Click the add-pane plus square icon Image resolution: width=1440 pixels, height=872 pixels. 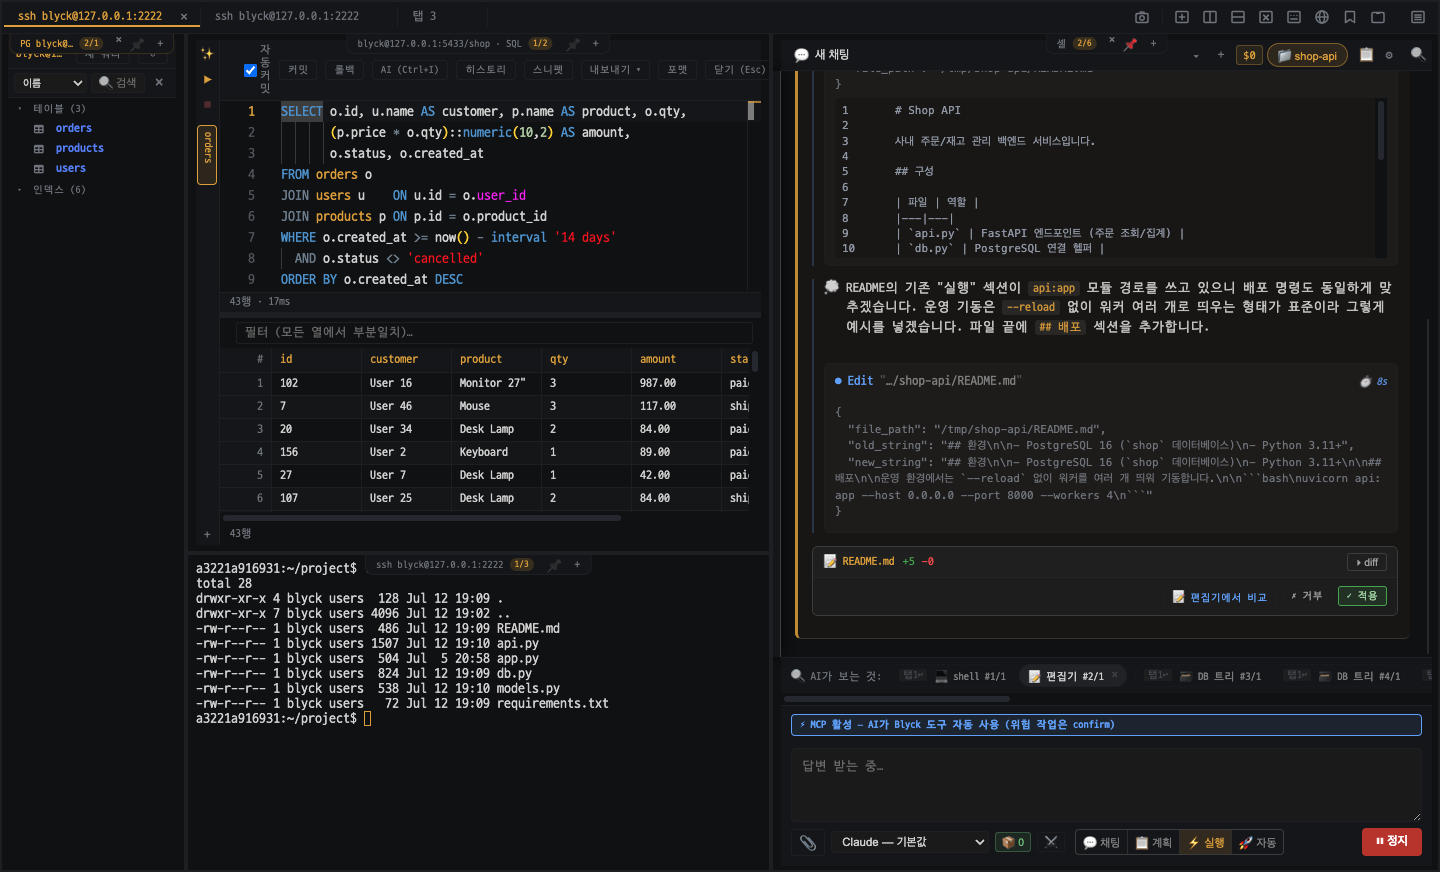(1182, 17)
